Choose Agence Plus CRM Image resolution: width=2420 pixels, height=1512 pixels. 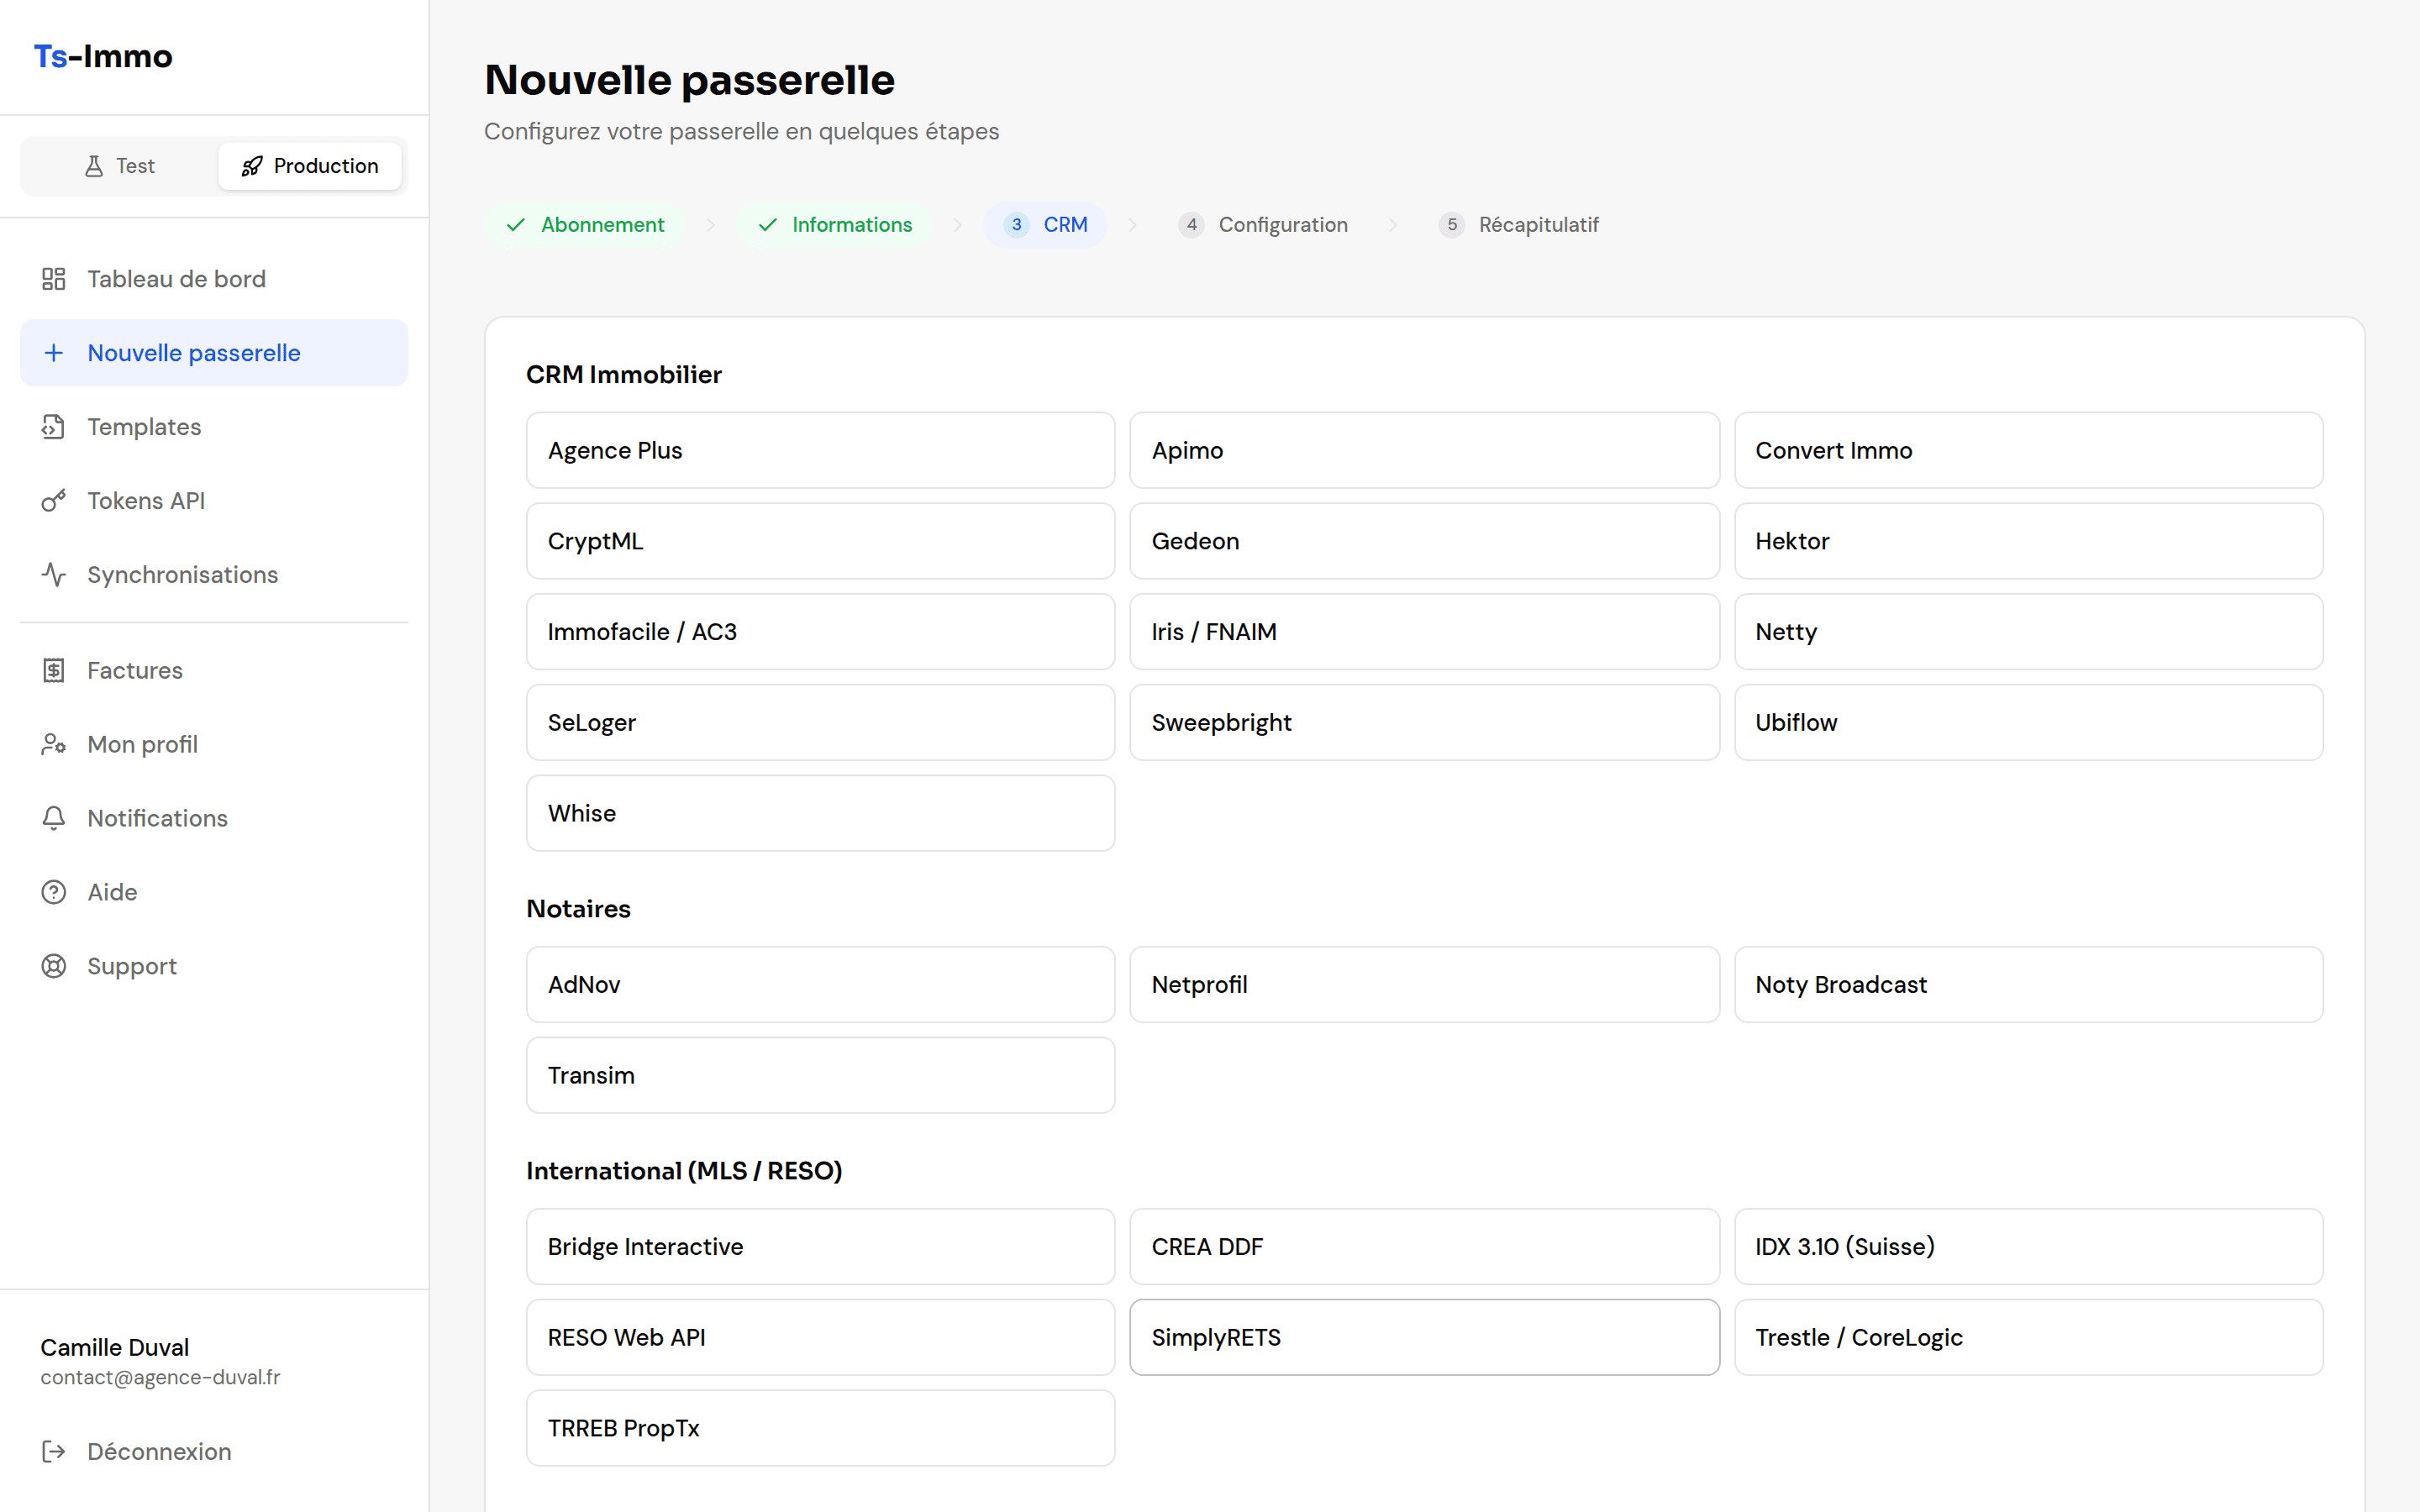point(820,450)
